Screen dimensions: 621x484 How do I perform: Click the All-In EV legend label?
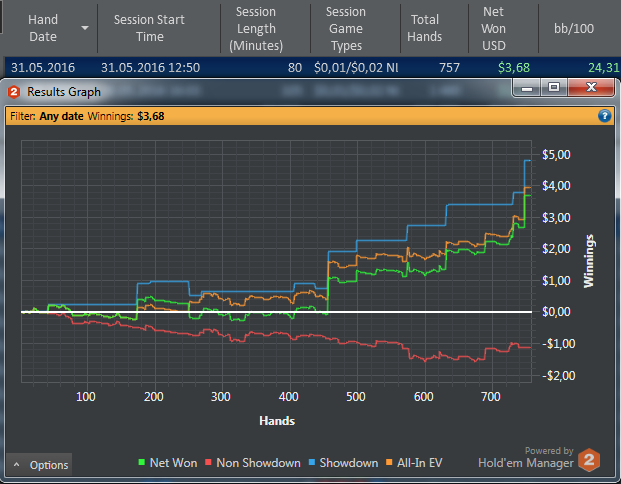(x=419, y=463)
